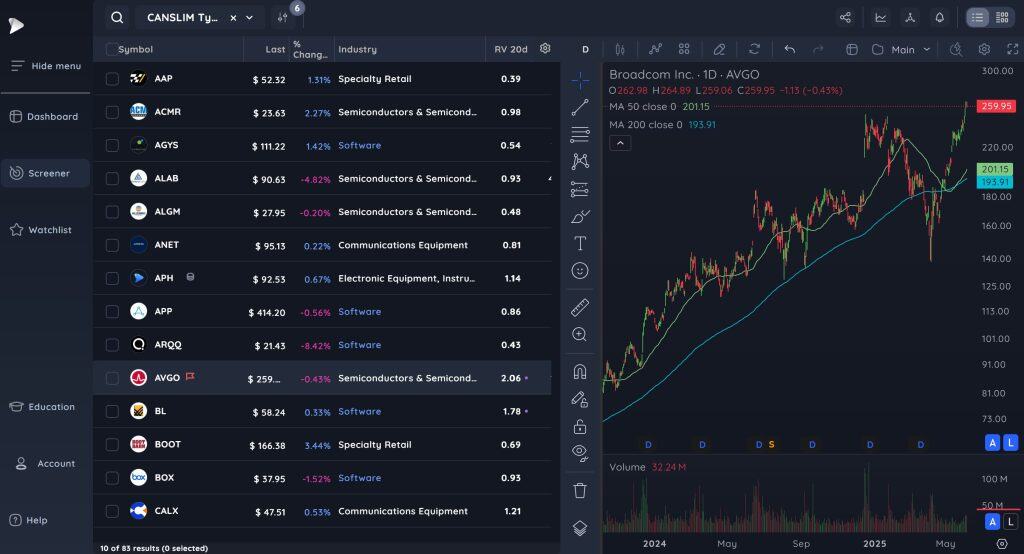The width and height of the screenshot is (1024, 554).
Task: Clear the CANSLIM screener selection X
Action: (x=233, y=18)
